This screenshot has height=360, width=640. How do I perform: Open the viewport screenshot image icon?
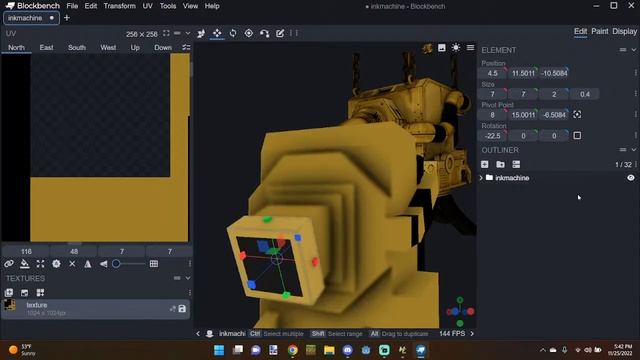(x=442, y=48)
